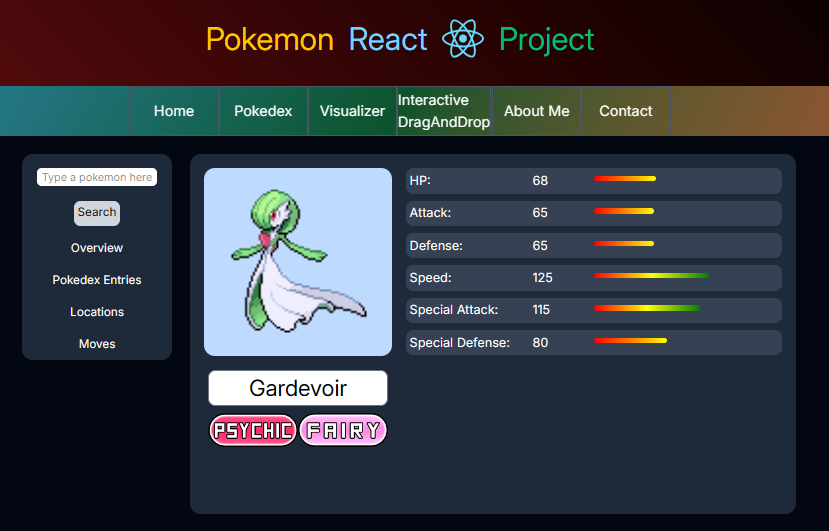Open Interactive DragAndDrop nav tab
829x531 pixels.
[x=444, y=111]
